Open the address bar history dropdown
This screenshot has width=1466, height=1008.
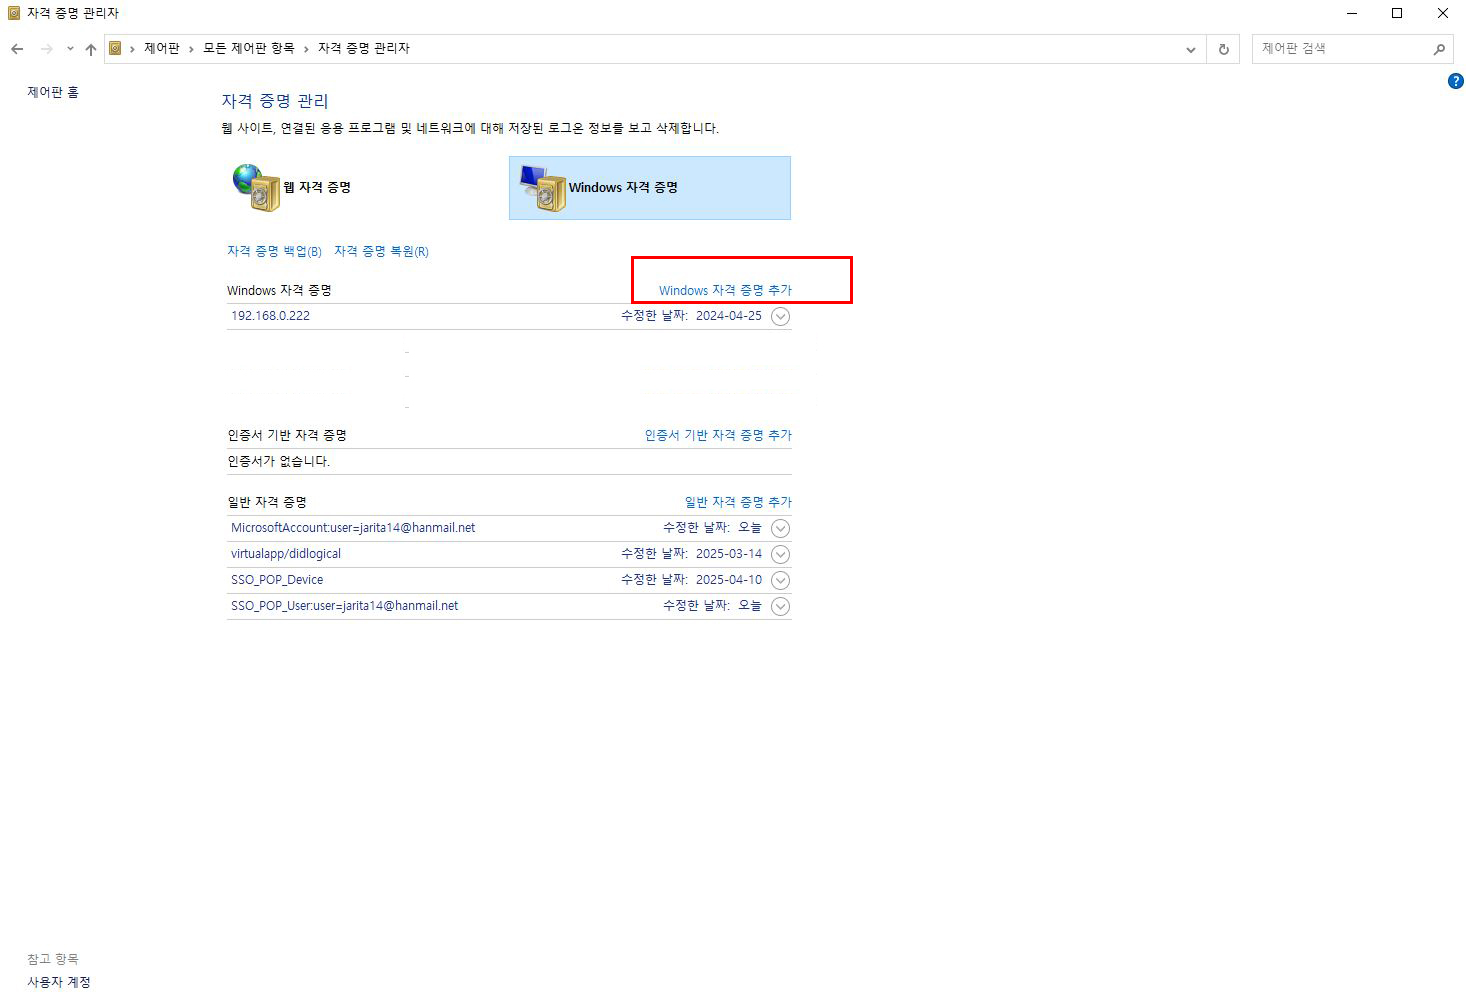point(1190,49)
